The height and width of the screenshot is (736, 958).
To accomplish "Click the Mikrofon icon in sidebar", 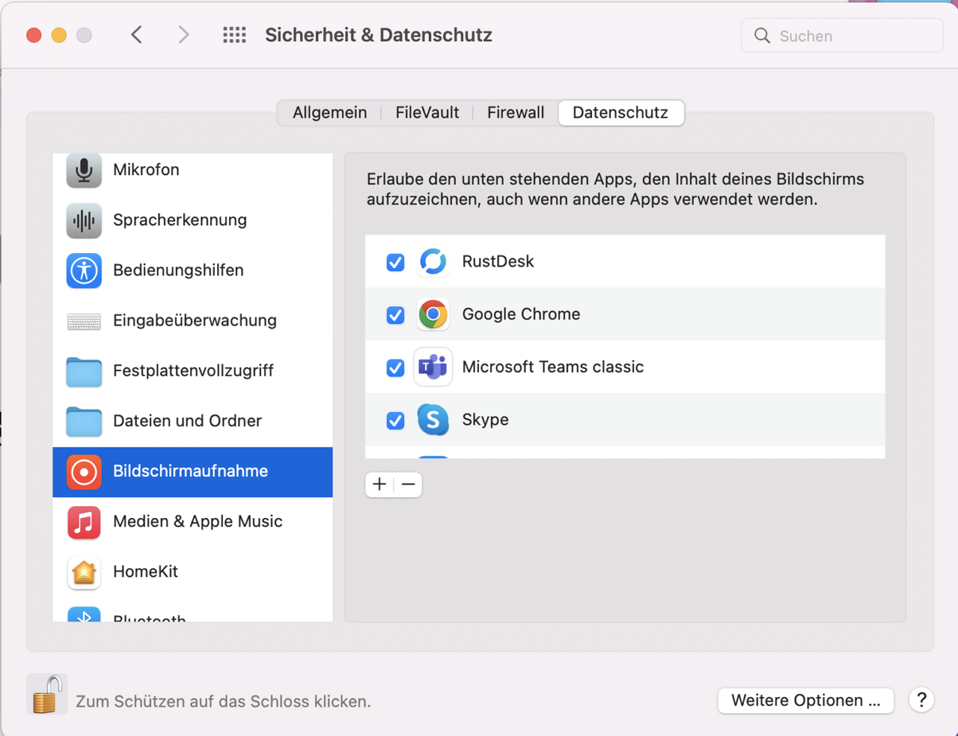I will 84,170.
